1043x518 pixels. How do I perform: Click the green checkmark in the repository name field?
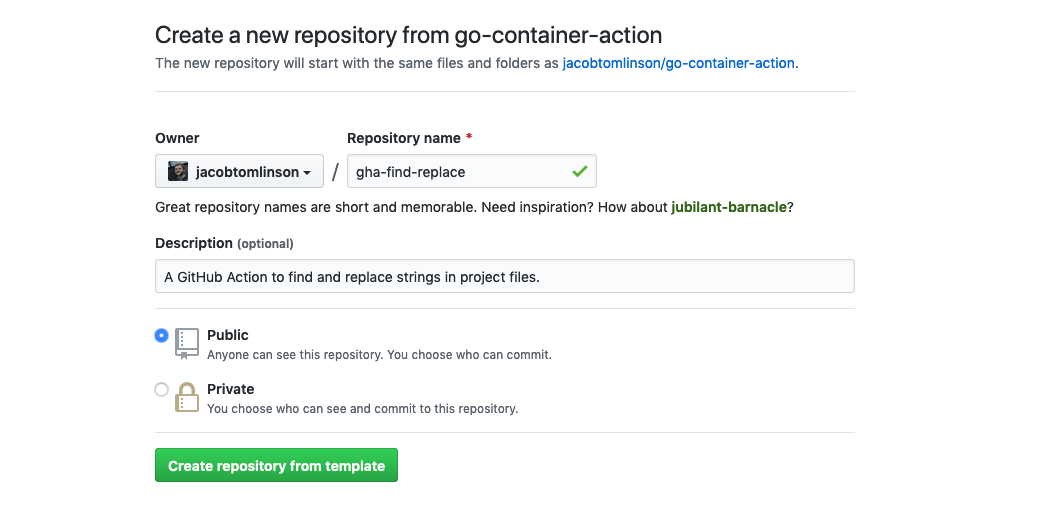579,172
